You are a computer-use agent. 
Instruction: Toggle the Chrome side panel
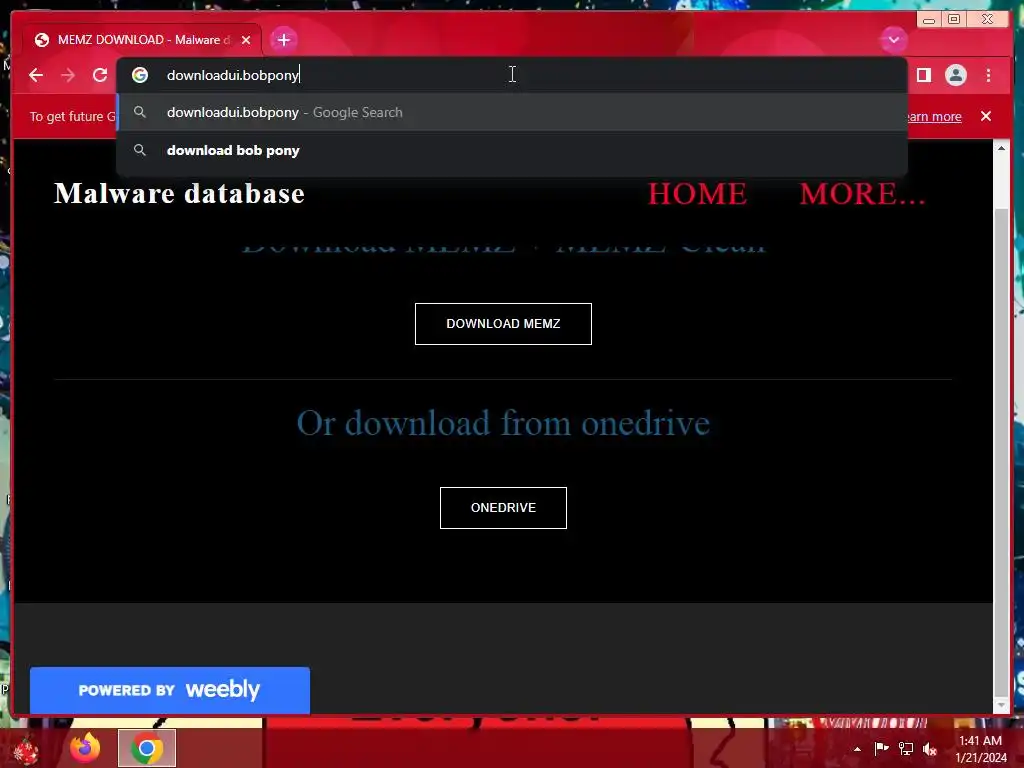923,75
